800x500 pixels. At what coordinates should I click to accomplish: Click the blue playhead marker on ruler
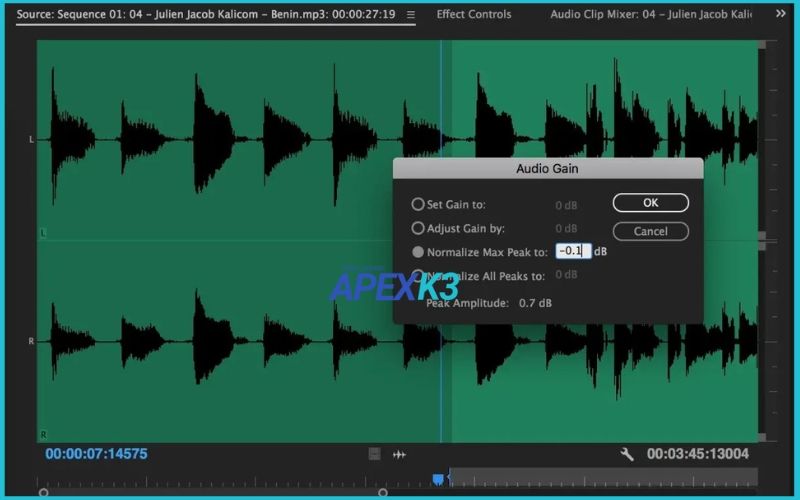click(438, 479)
